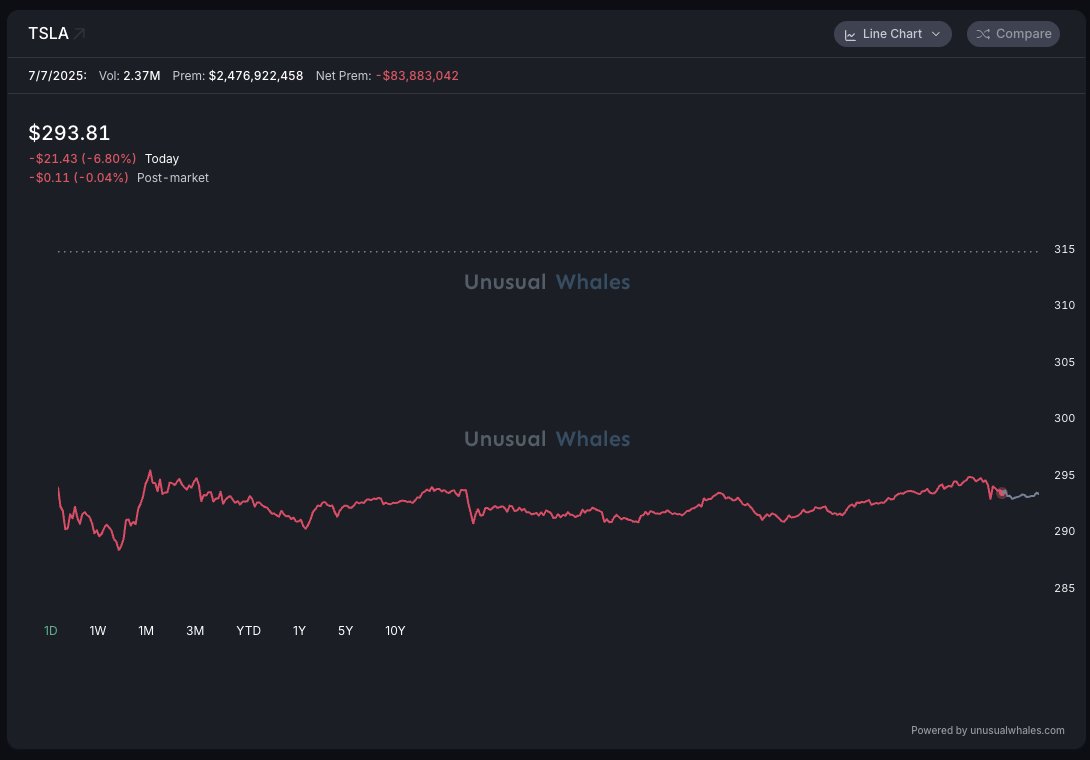This screenshot has width=1090, height=760.
Task: Click the TSLA ticker title
Action: click(48, 33)
